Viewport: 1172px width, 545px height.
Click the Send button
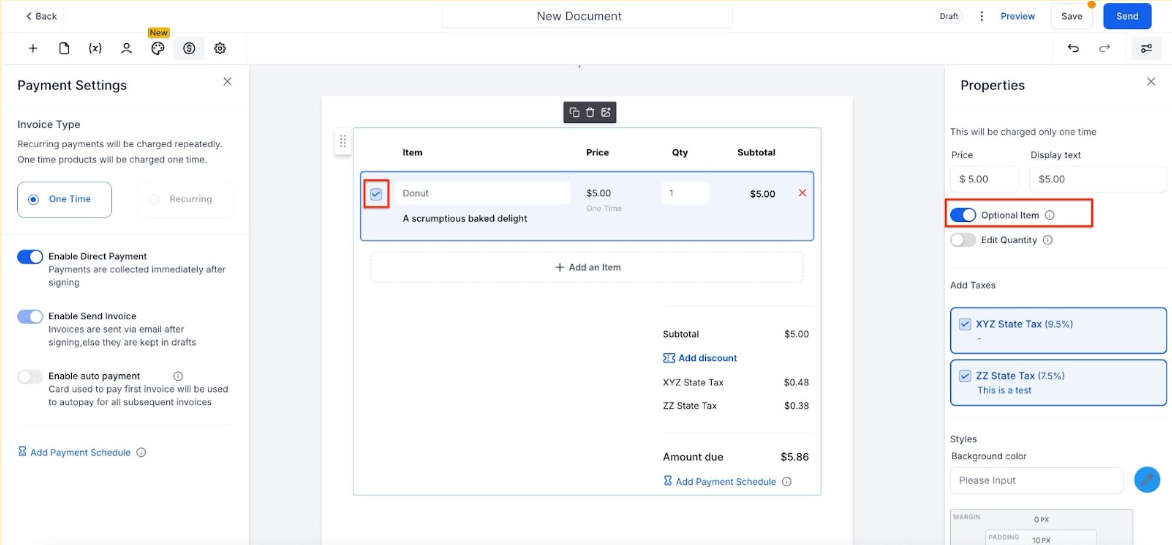tap(1127, 16)
